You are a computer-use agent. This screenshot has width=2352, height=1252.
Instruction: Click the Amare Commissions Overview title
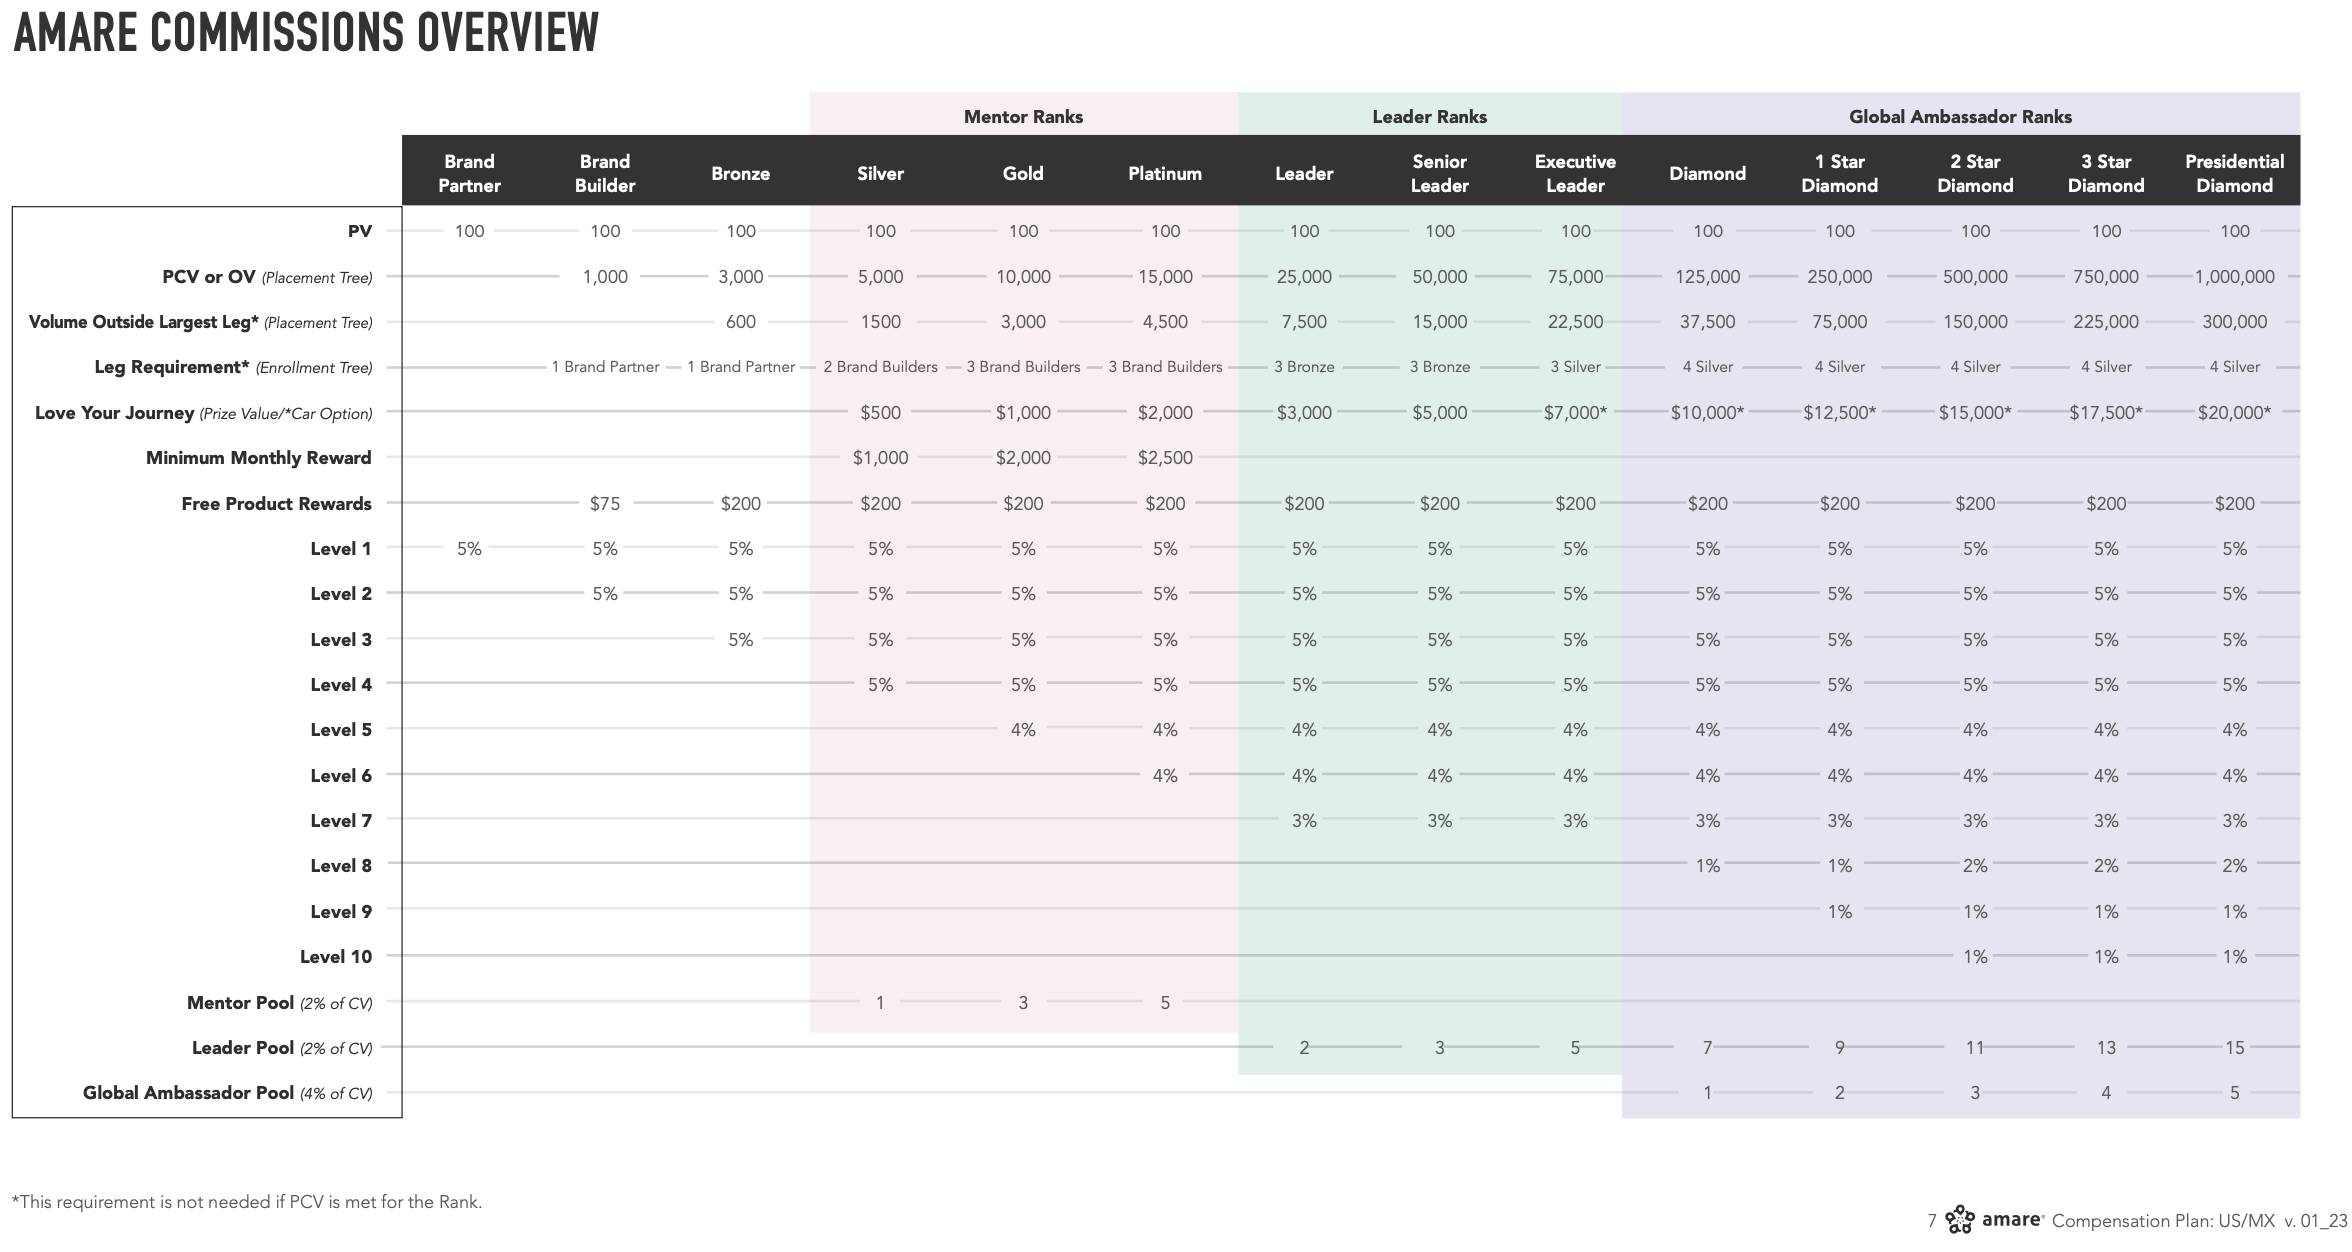tap(306, 32)
